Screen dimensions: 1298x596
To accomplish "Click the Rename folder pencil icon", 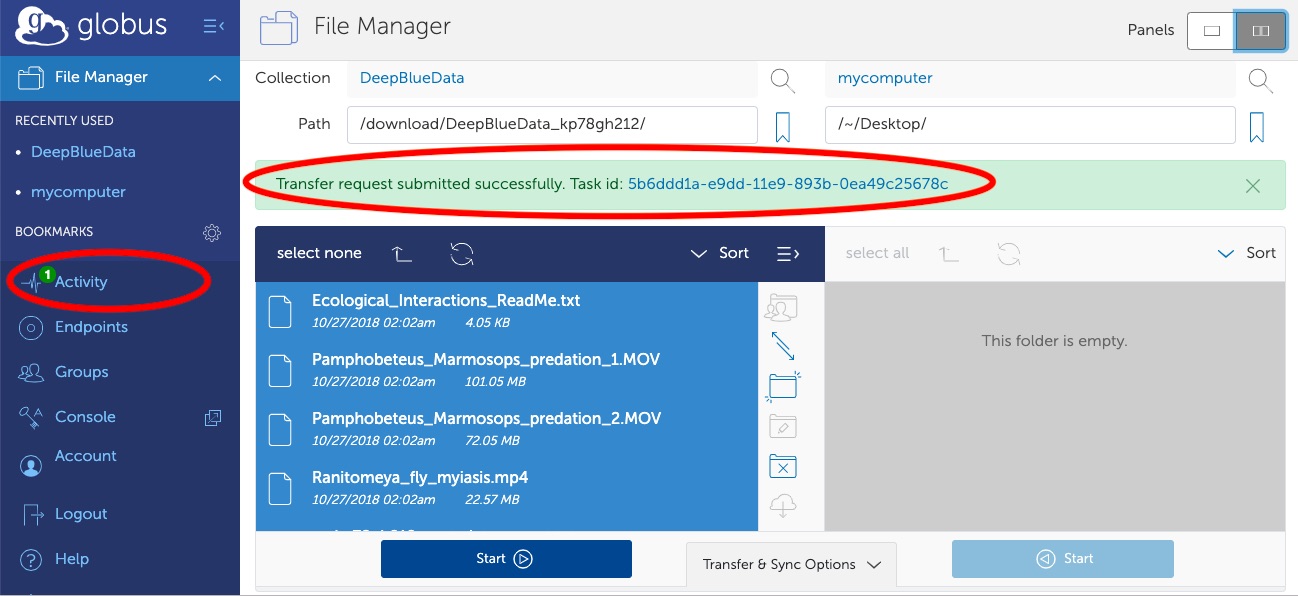I will click(x=783, y=426).
